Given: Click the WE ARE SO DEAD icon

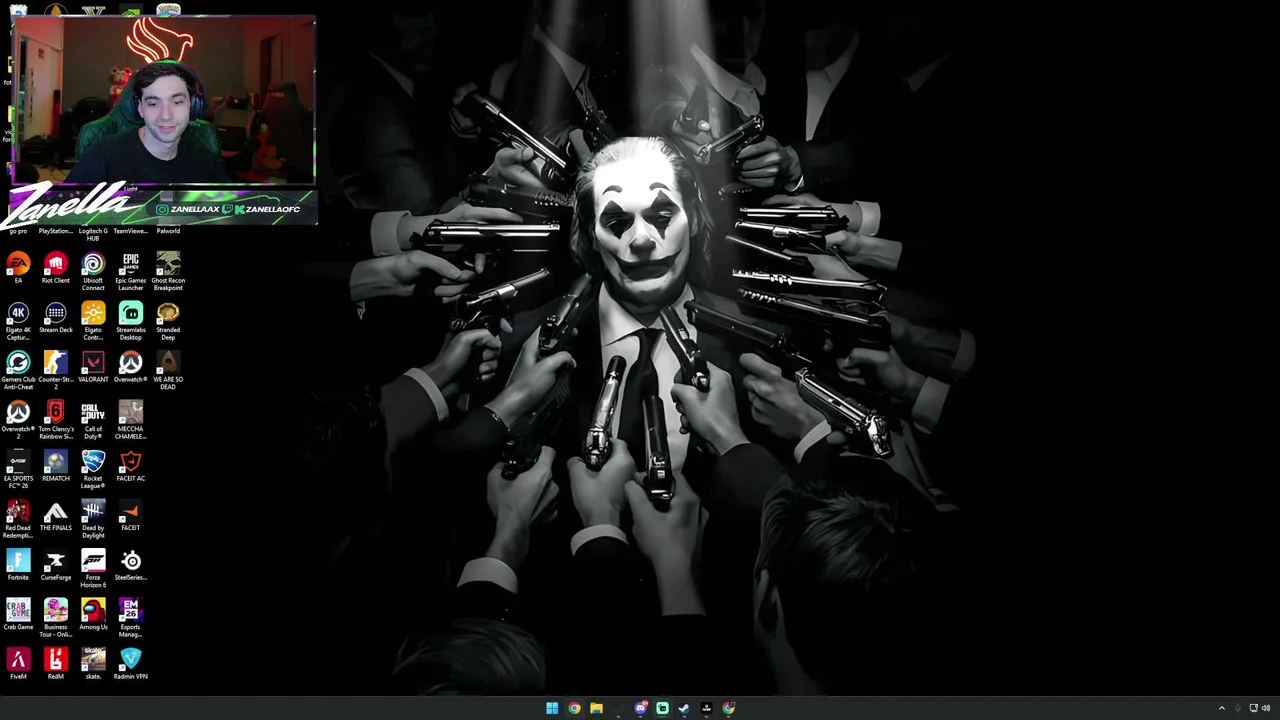Looking at the screenshot, I should point(168,370).
